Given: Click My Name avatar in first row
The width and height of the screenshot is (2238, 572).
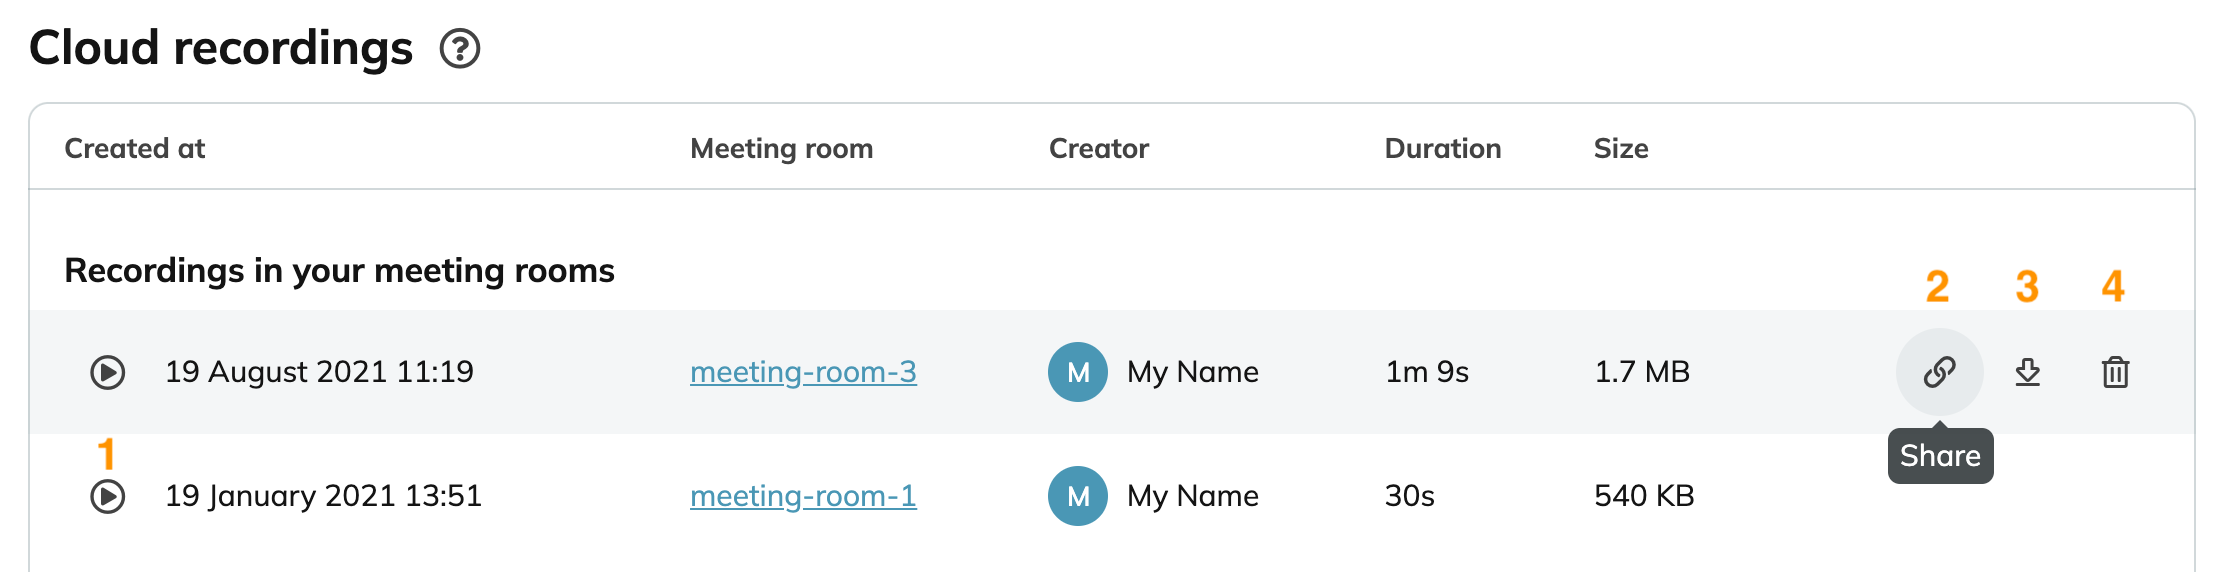Looking at the screenshot, I should (1078, 372).
